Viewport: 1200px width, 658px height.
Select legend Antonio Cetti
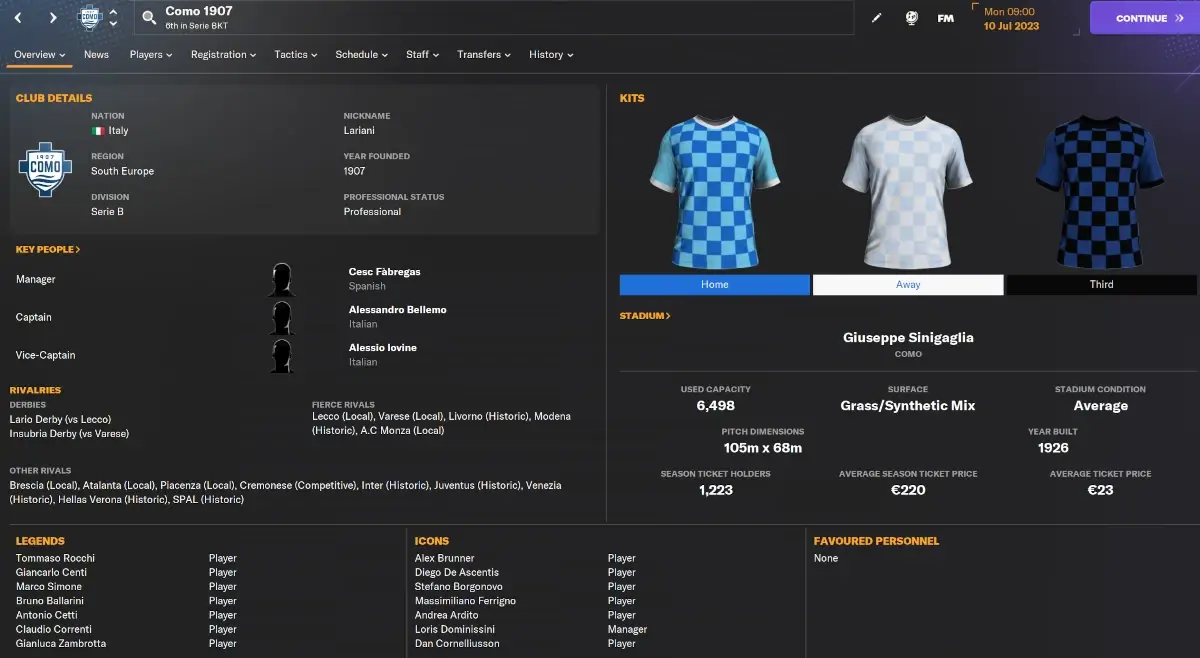click(x=47, y=615)
